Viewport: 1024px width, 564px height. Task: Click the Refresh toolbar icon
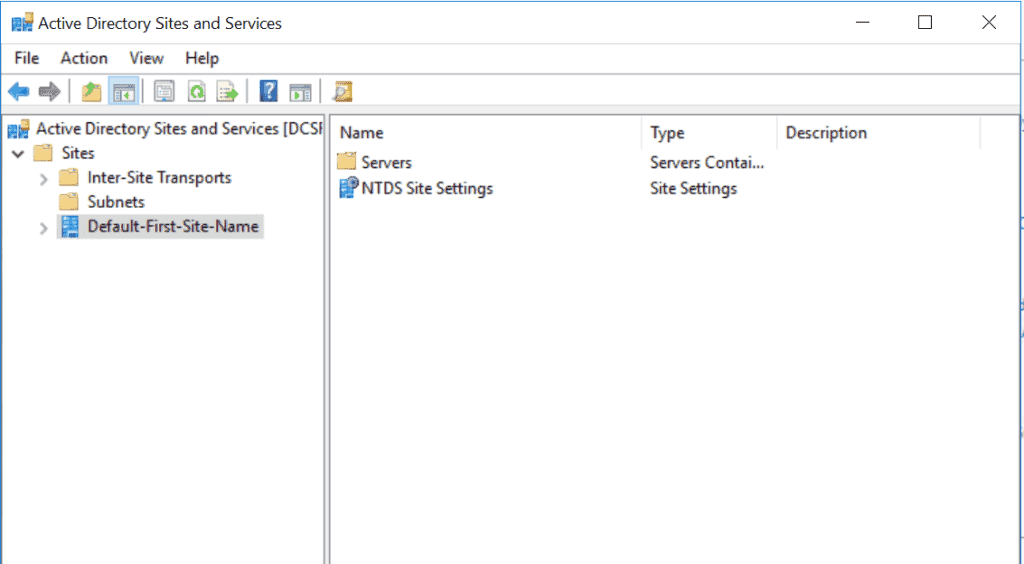(197, 91)
